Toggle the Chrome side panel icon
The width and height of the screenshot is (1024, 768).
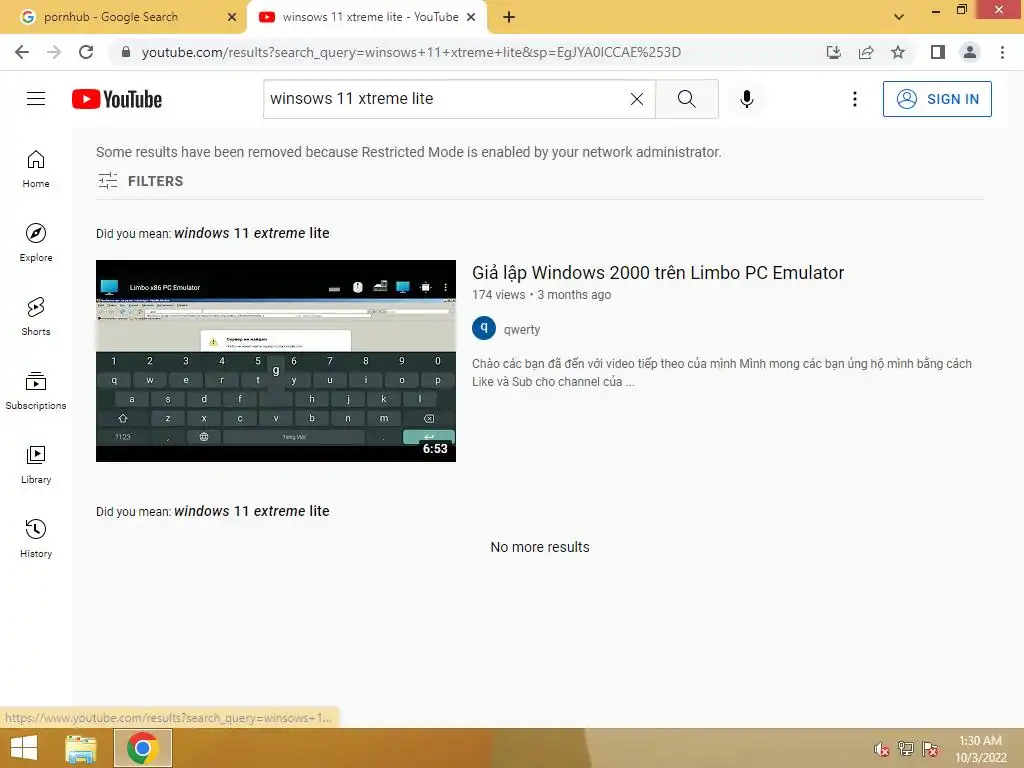938,52
